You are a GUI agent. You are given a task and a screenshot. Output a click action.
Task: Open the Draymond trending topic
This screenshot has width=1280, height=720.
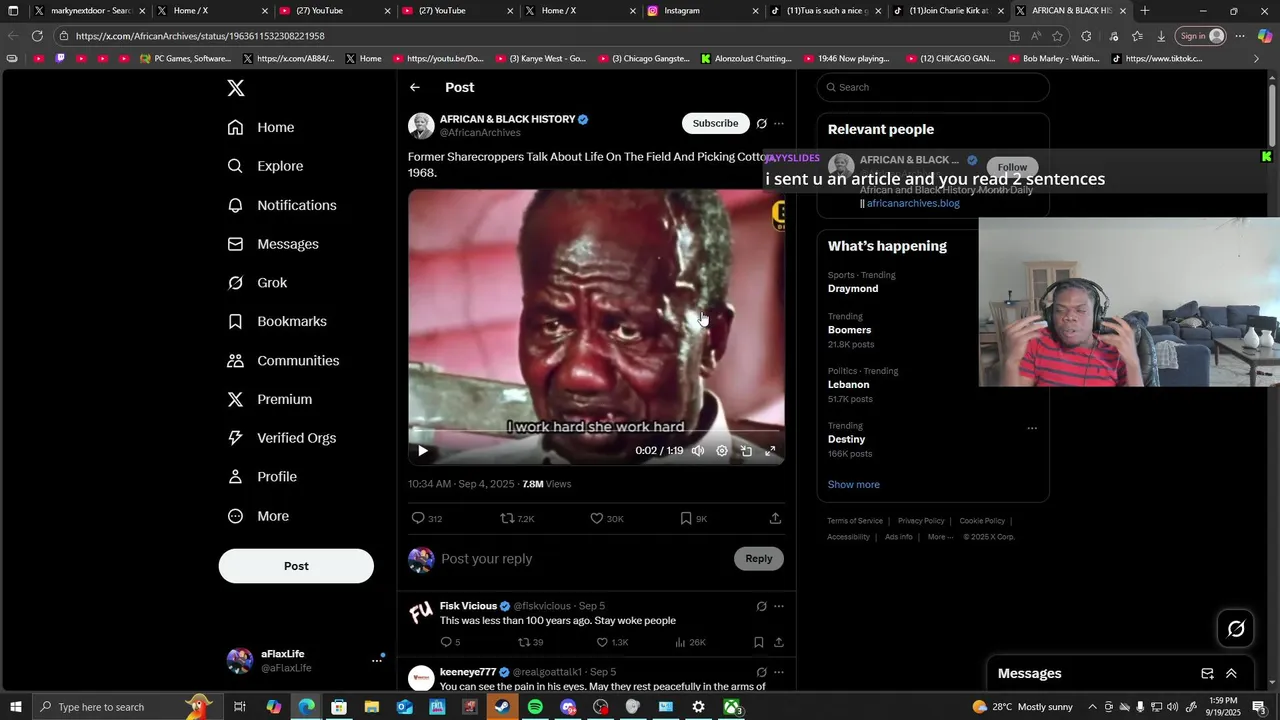(853, 289)
